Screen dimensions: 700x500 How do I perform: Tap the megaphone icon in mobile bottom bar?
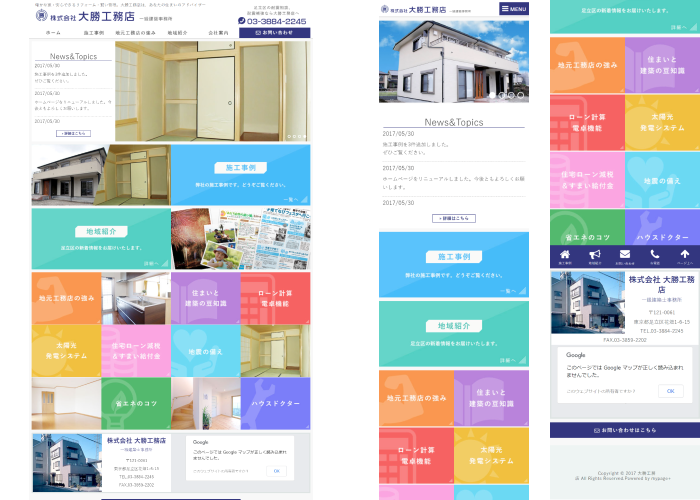pos(595,254)
